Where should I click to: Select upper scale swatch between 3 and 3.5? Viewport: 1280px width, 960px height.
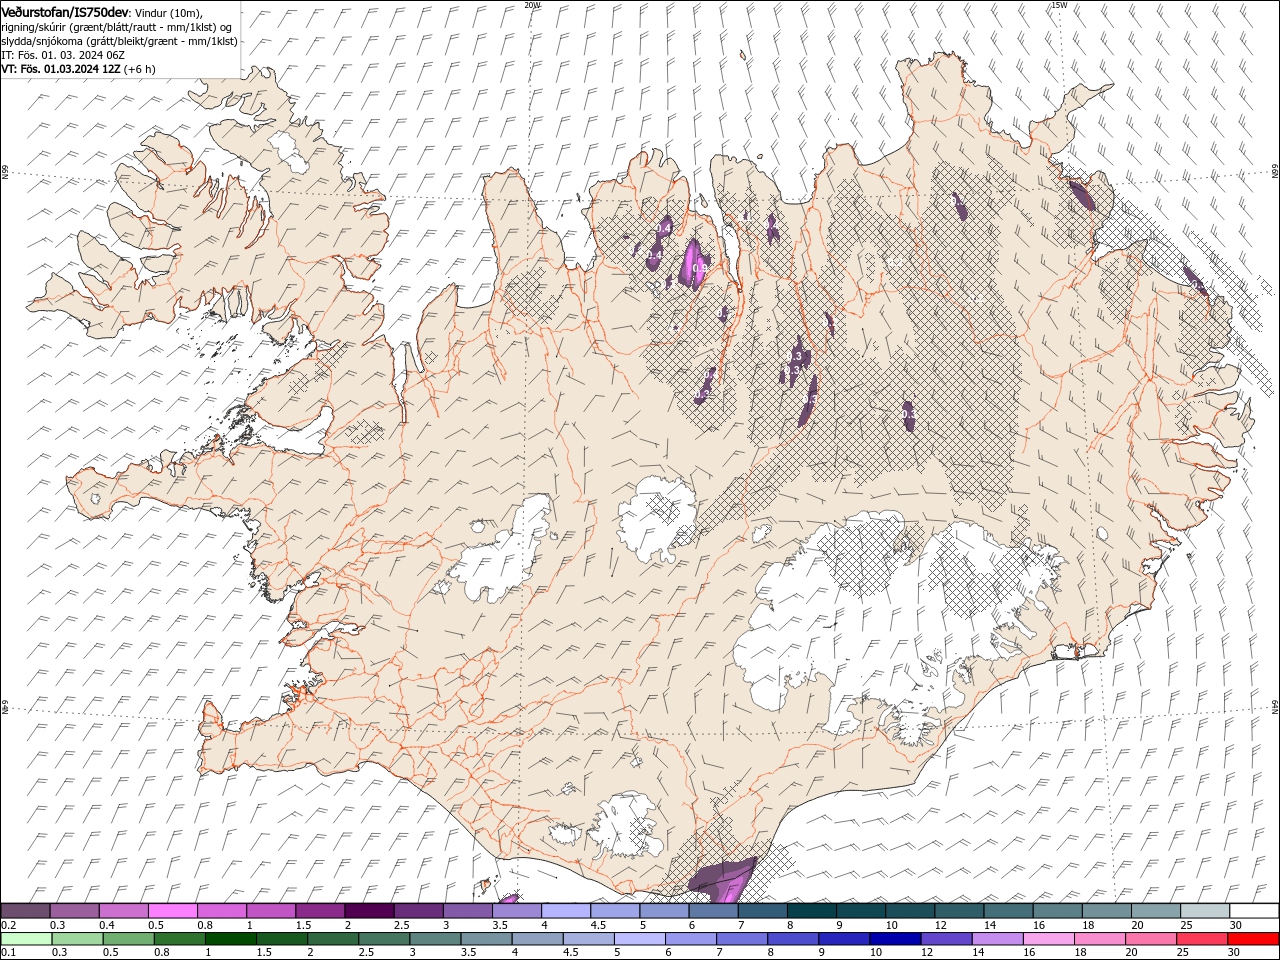click(x=468, y=911)
